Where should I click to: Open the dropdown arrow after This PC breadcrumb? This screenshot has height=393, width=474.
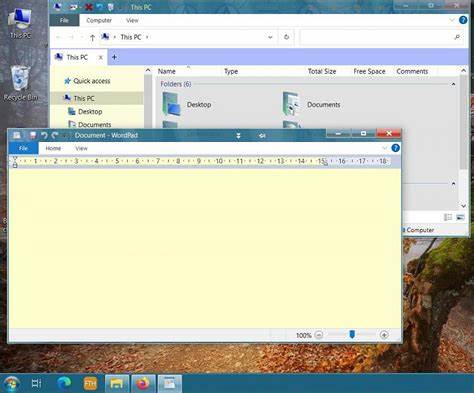click(x=147, y=37)
